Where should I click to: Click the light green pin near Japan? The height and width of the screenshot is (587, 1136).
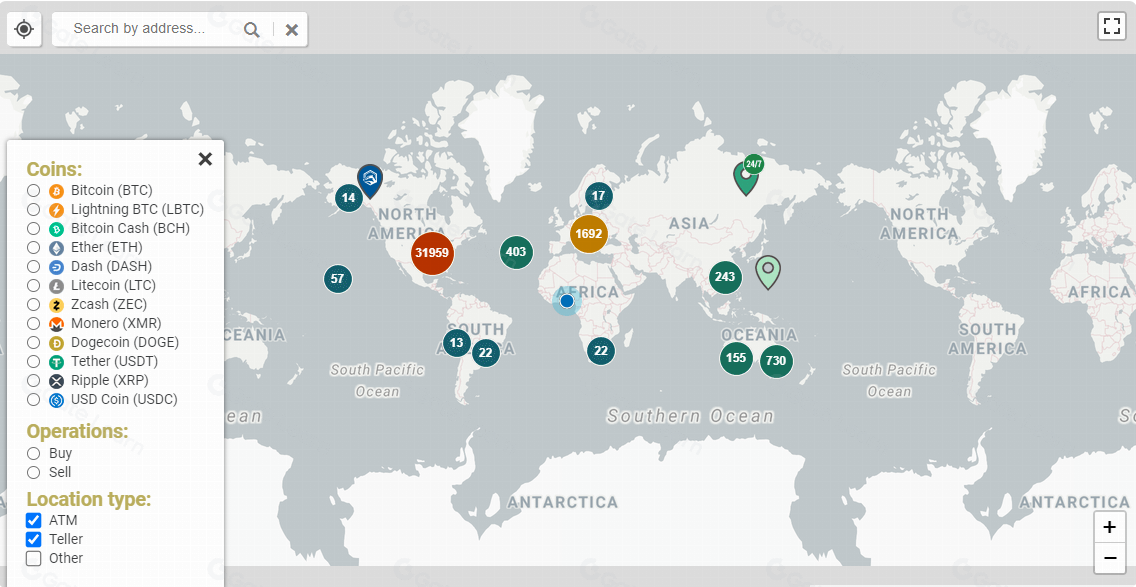[768, 270]
